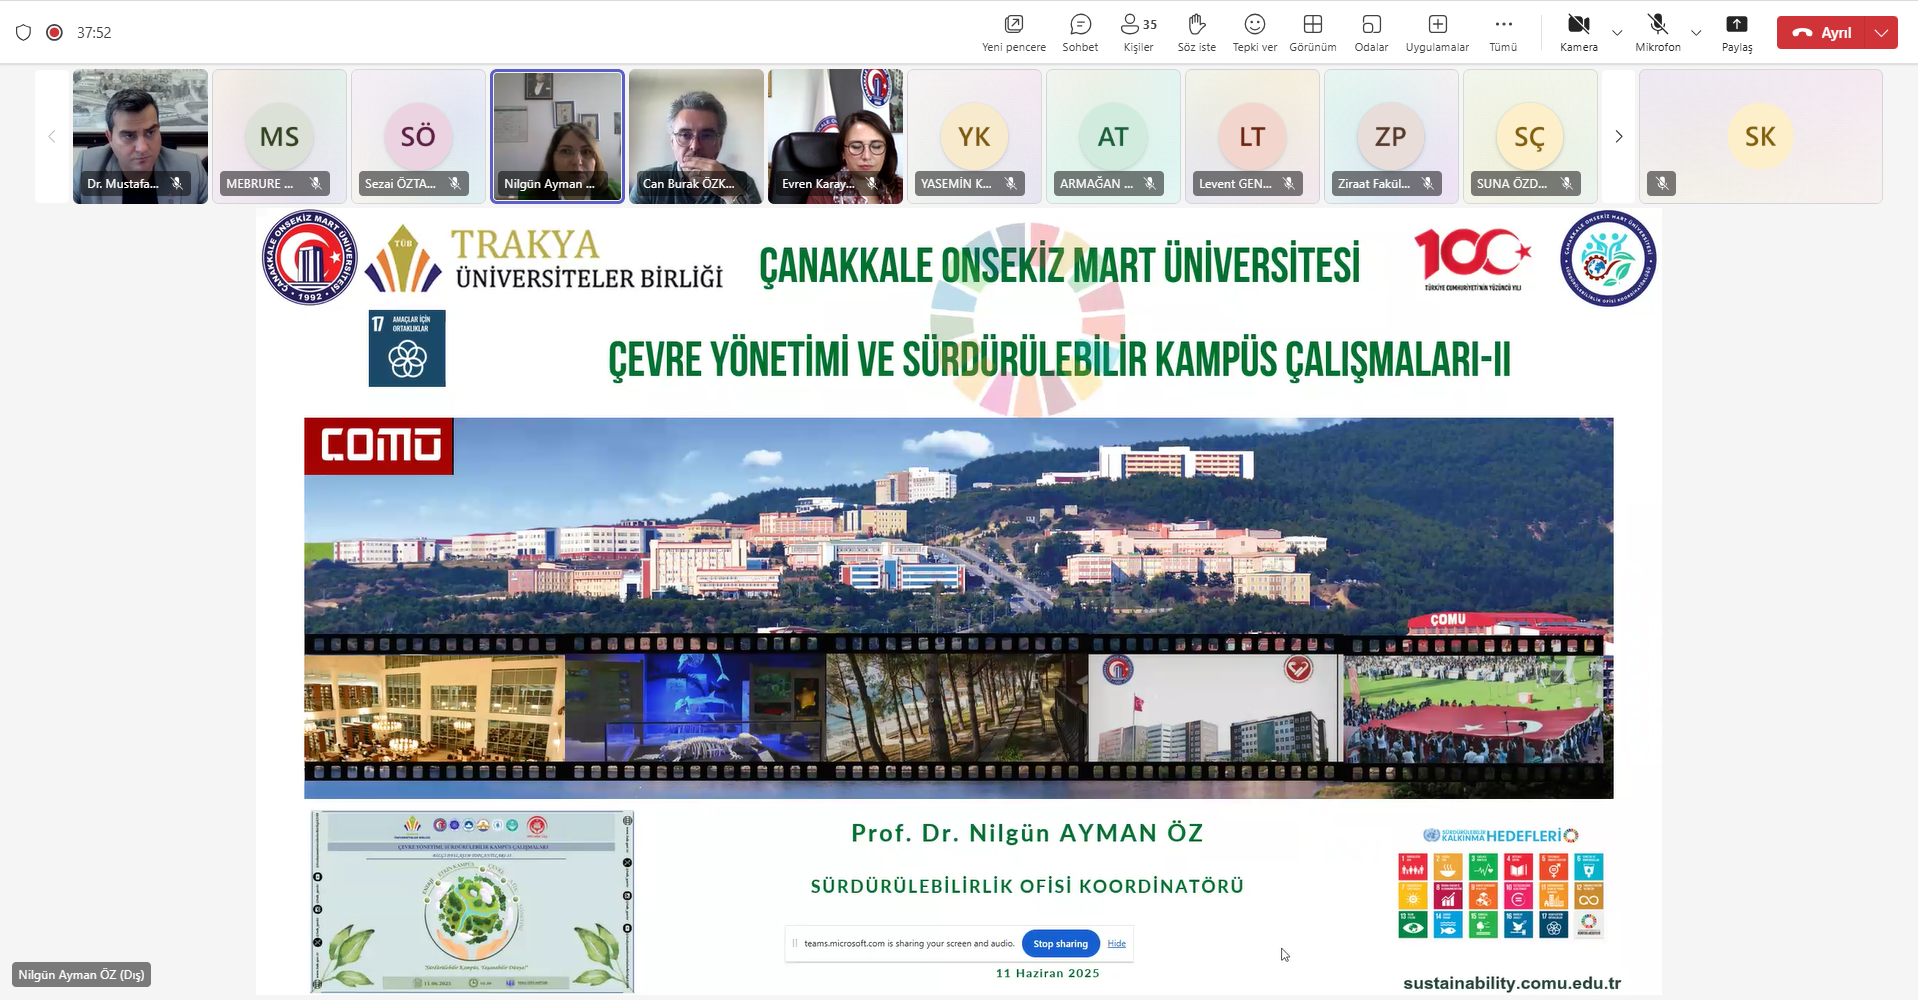Open Odalar breakout rooms
Image resolution: width=1918 pixels, height=1000 pixels.
click(x=1371, y=32)
